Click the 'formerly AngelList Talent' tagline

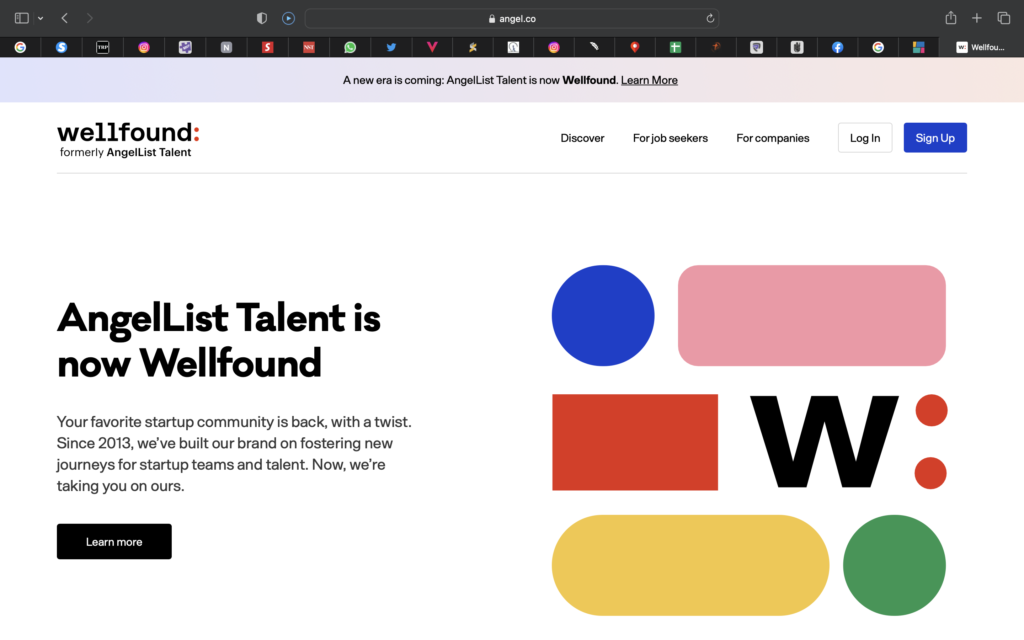(x=125, y=153)
